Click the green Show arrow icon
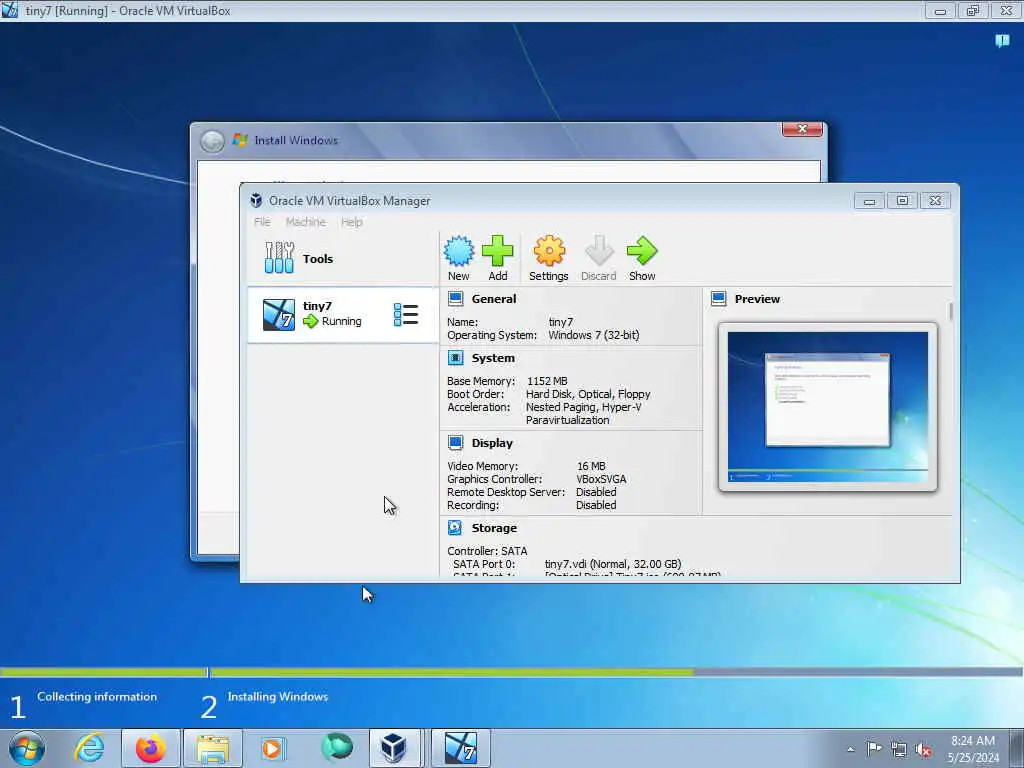The width and height of the screenshot is (1024, 768). tap(642, 251)
